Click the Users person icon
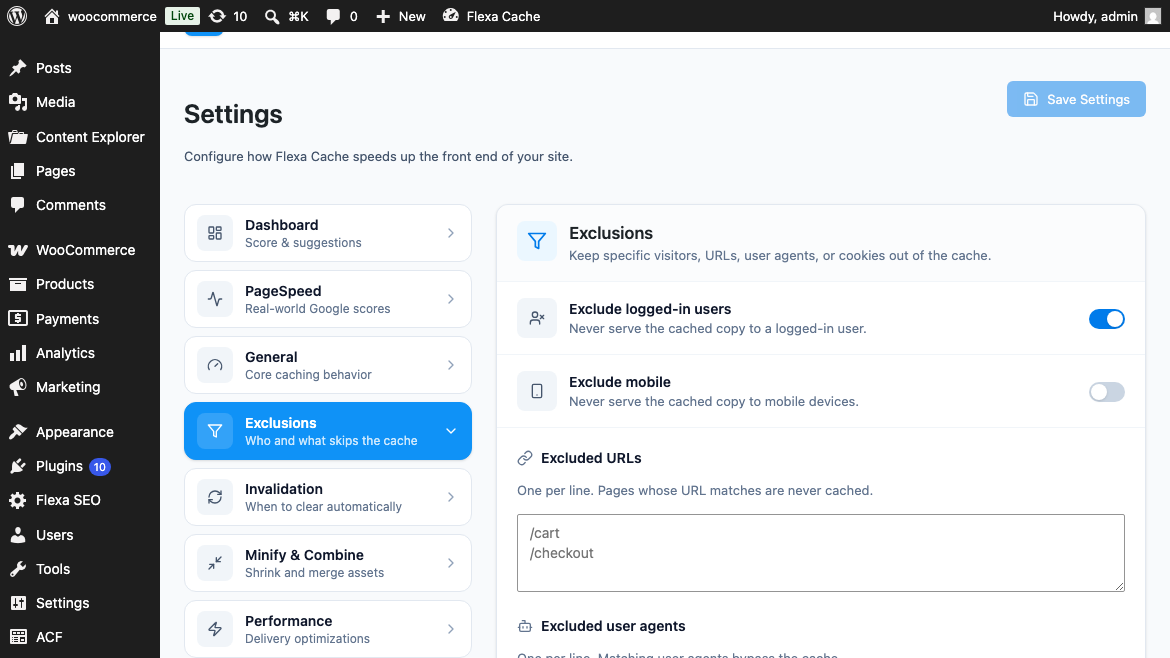This screenshot has width=1170, height=658. point(18,535)
